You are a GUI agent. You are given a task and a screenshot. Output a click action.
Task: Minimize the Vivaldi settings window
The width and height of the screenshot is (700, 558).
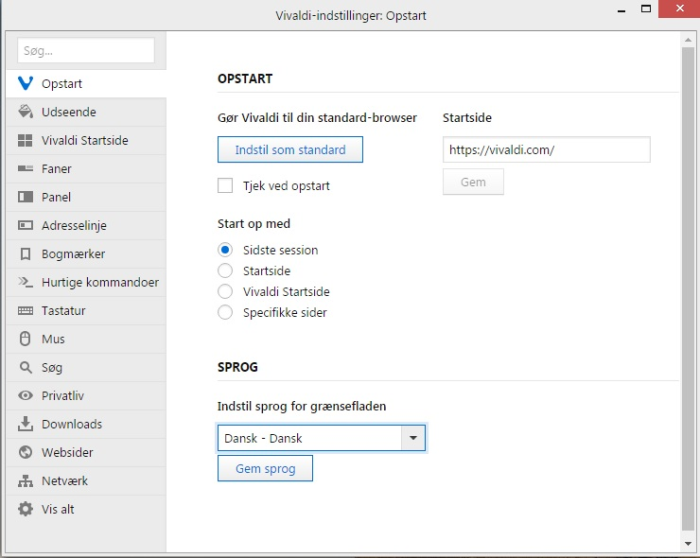click(x=621, y=9)
